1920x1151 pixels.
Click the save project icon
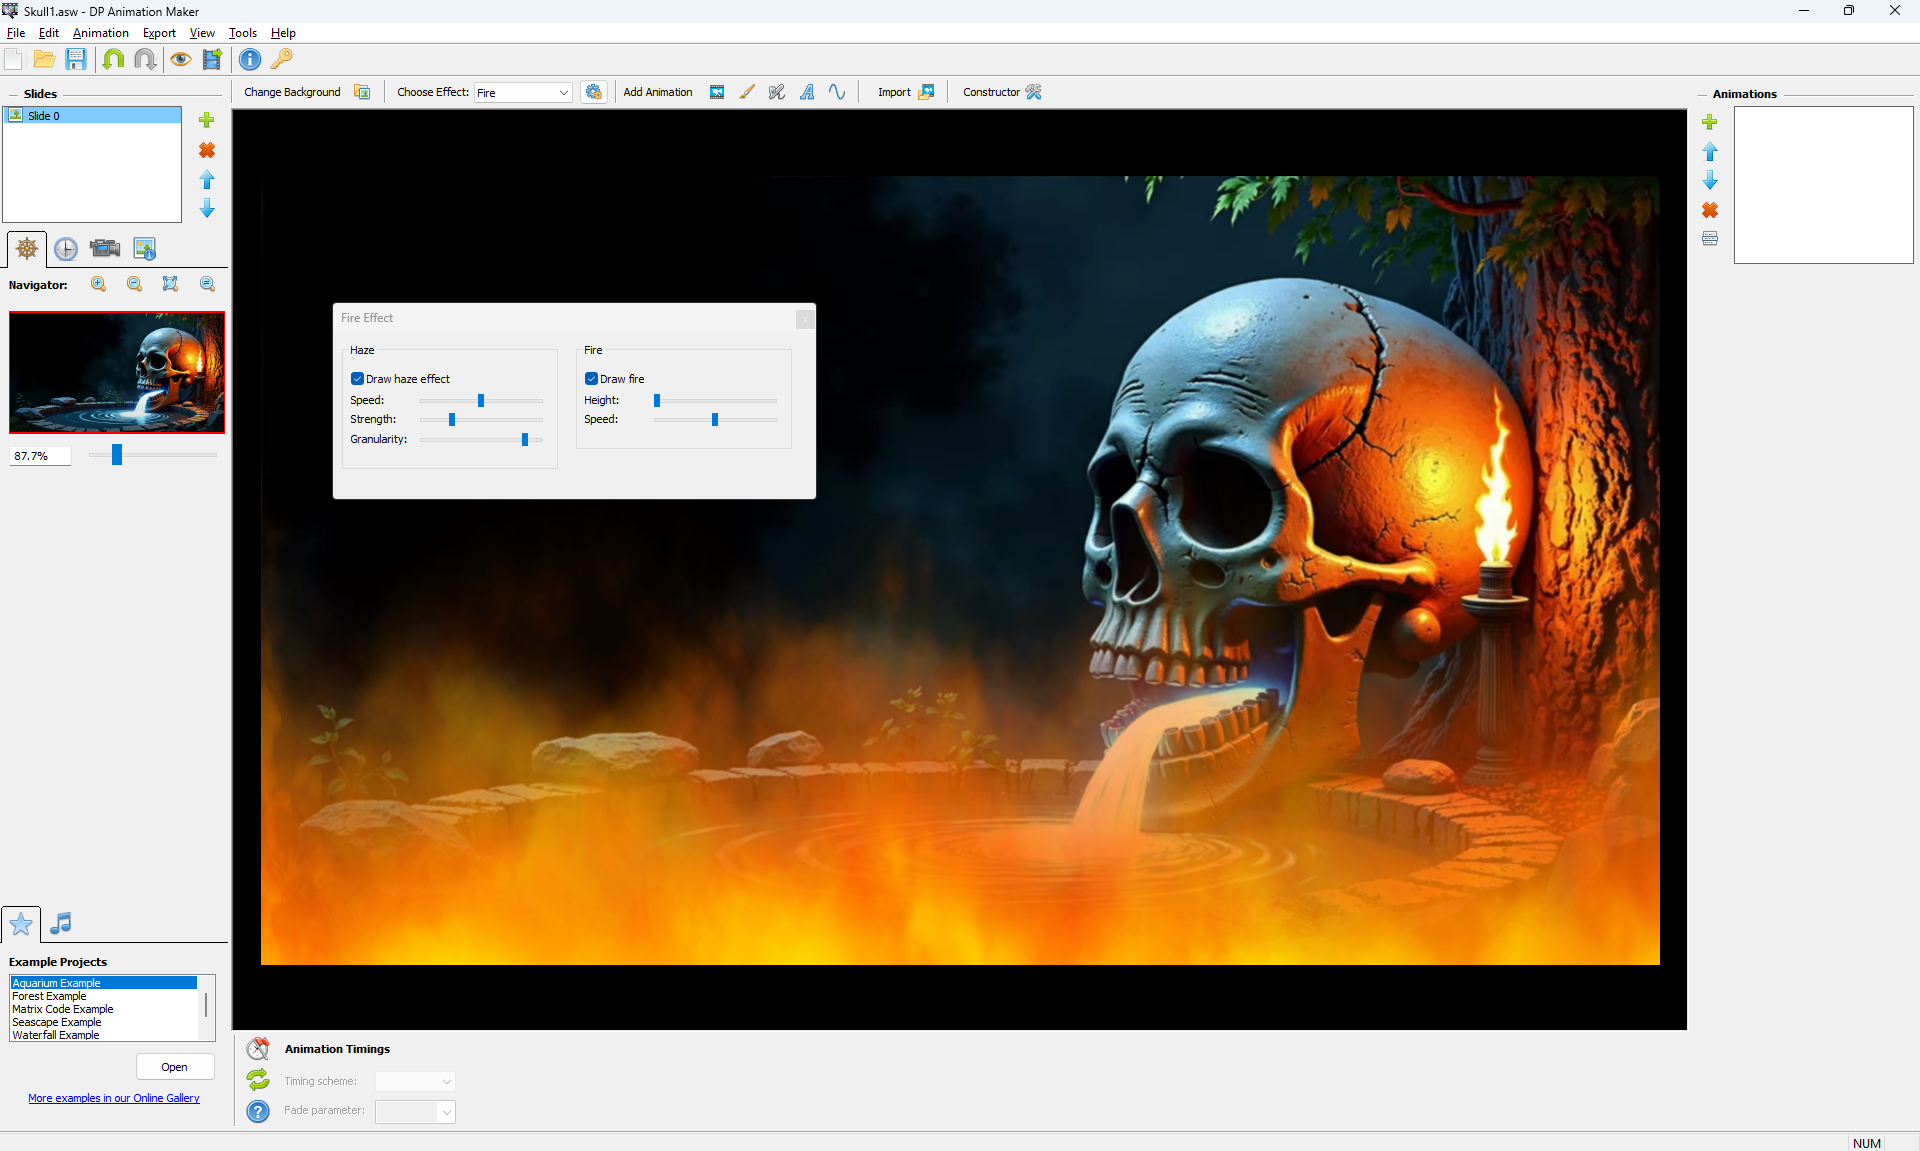coord(76,59)
